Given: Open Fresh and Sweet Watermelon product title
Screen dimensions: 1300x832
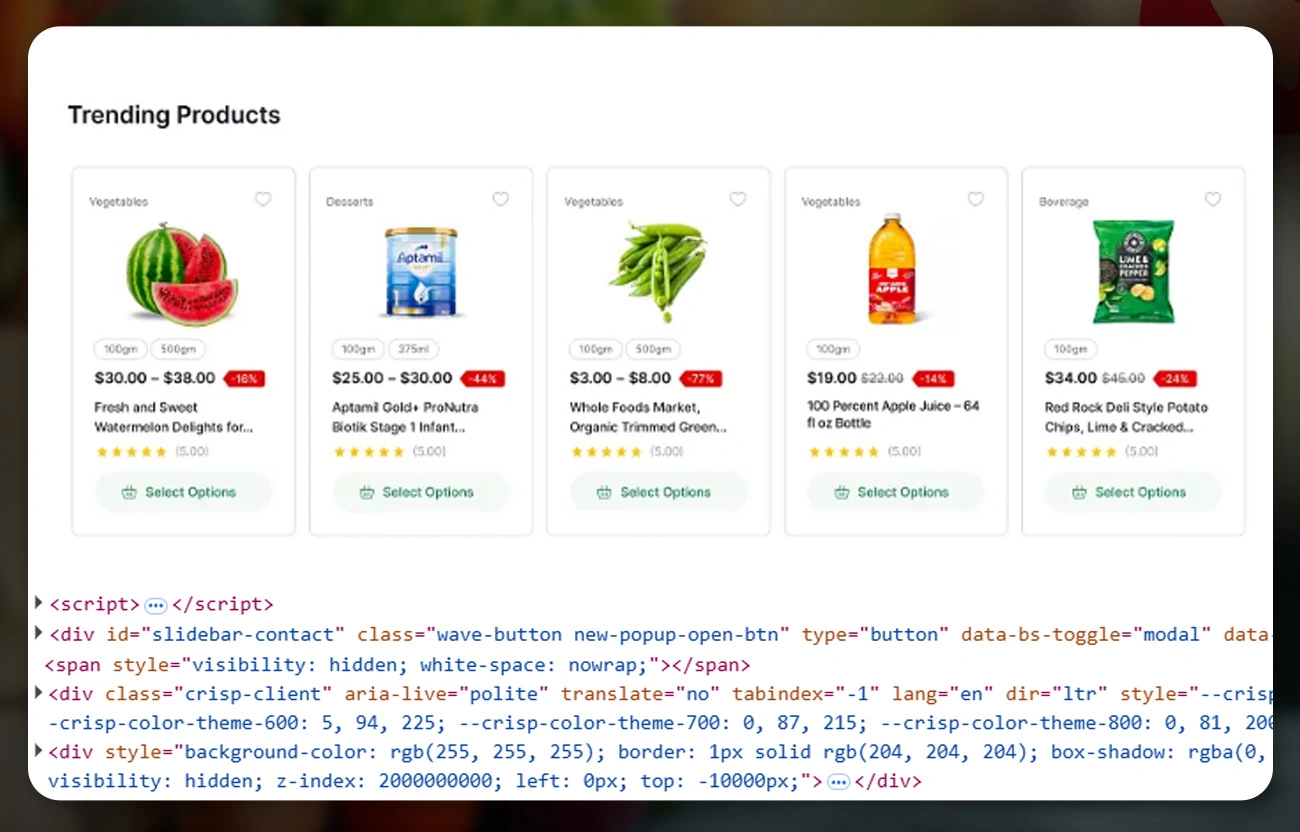Looking at the screenshot, I should 174,417.
